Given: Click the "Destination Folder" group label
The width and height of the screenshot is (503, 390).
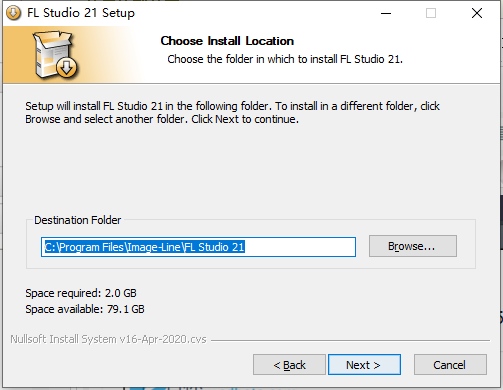Looking at the screenshot, I should point(77,220).
